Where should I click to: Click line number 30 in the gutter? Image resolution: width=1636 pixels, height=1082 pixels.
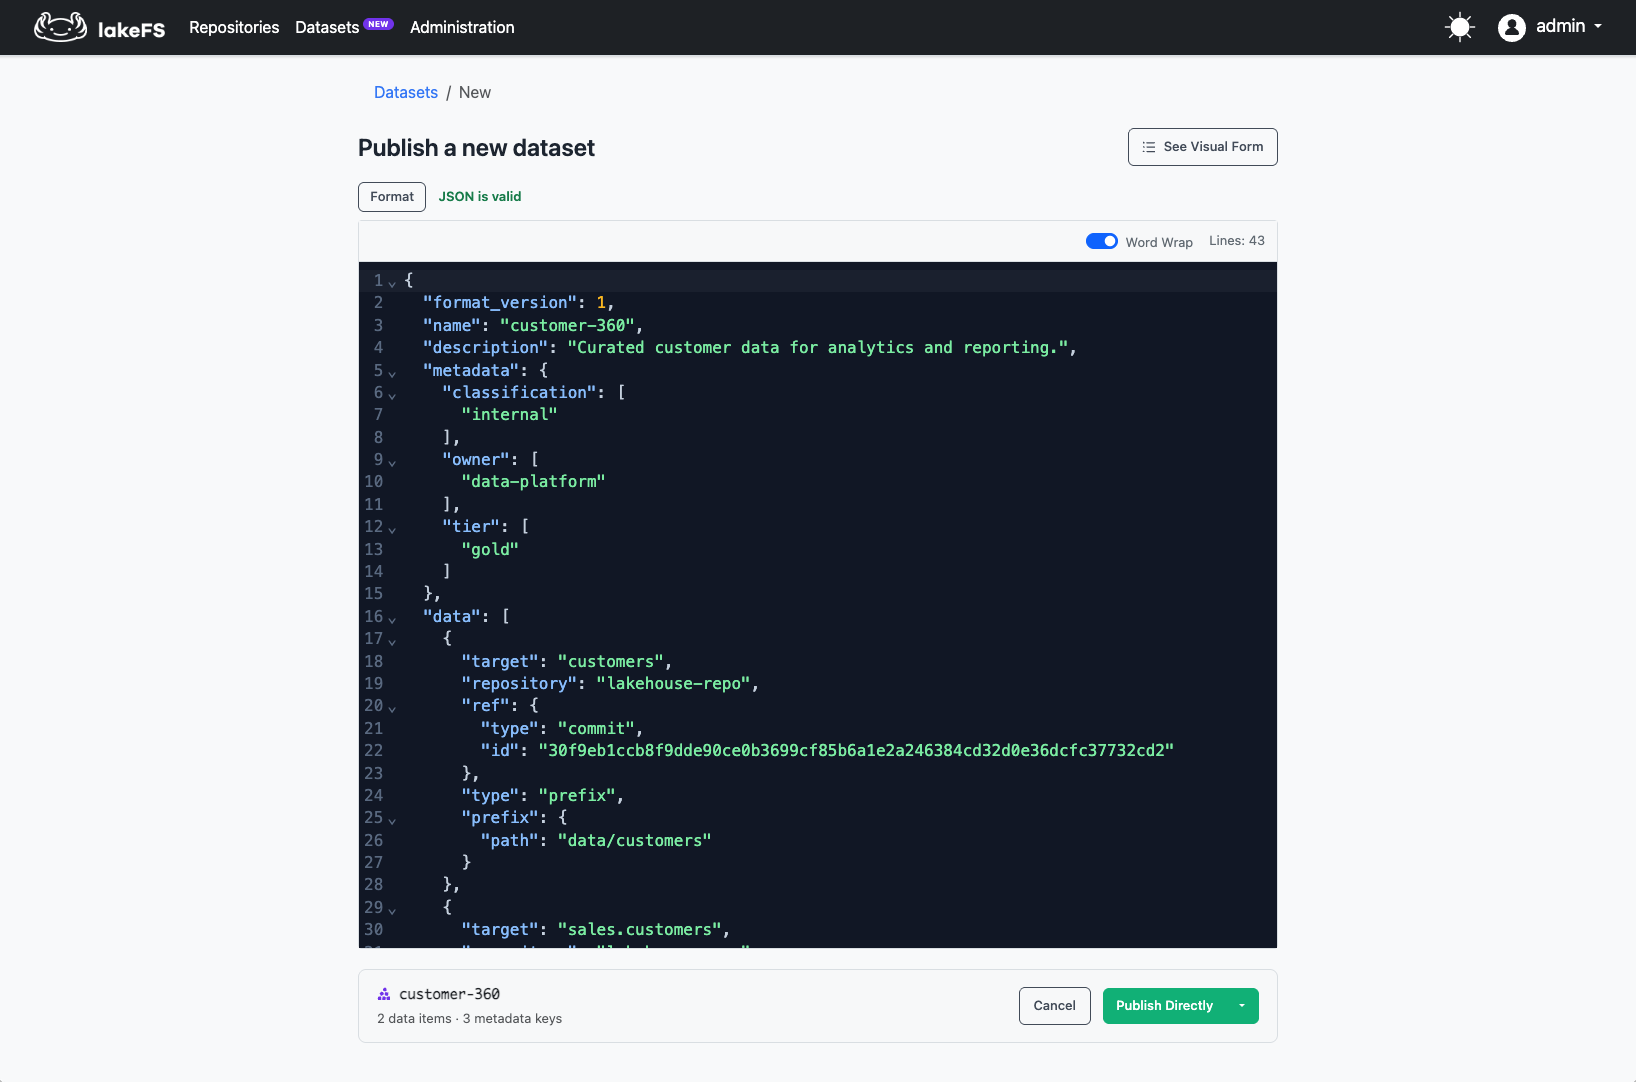click(x=373, y=929)
